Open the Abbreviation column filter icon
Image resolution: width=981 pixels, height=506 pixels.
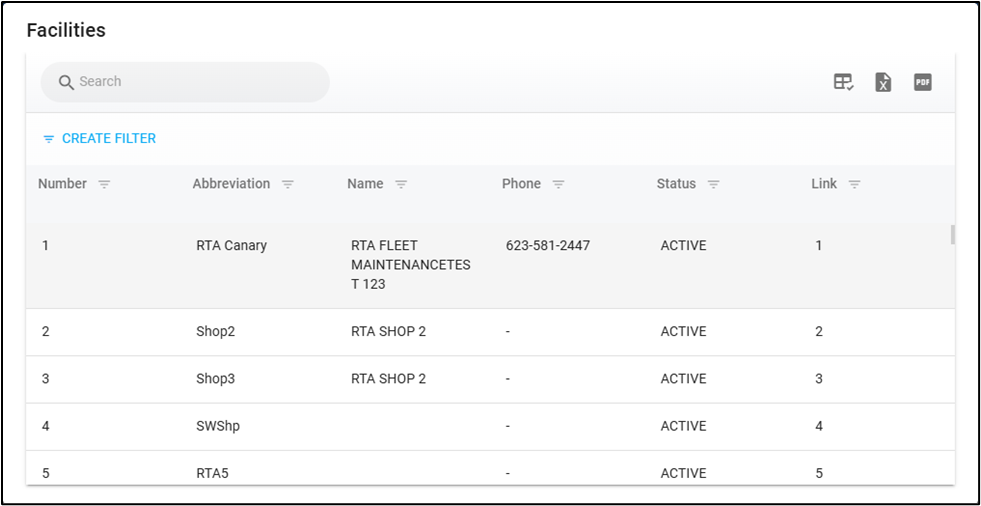288,185
